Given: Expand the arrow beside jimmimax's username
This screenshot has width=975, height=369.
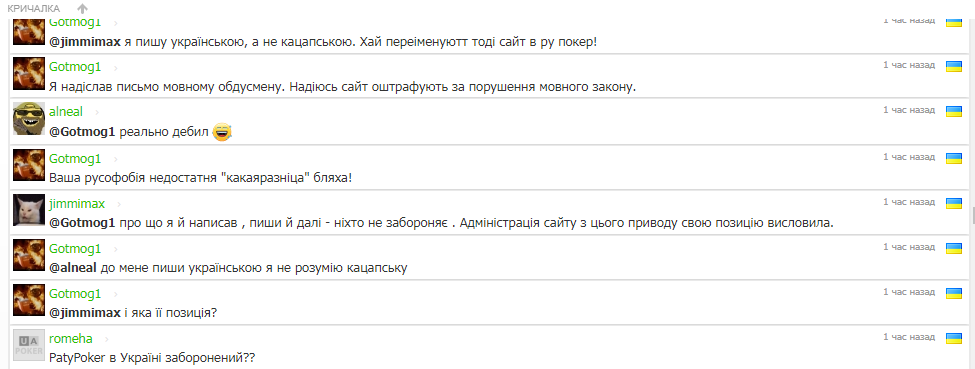Looking at the screenshot, I should [x=118, y=204].
